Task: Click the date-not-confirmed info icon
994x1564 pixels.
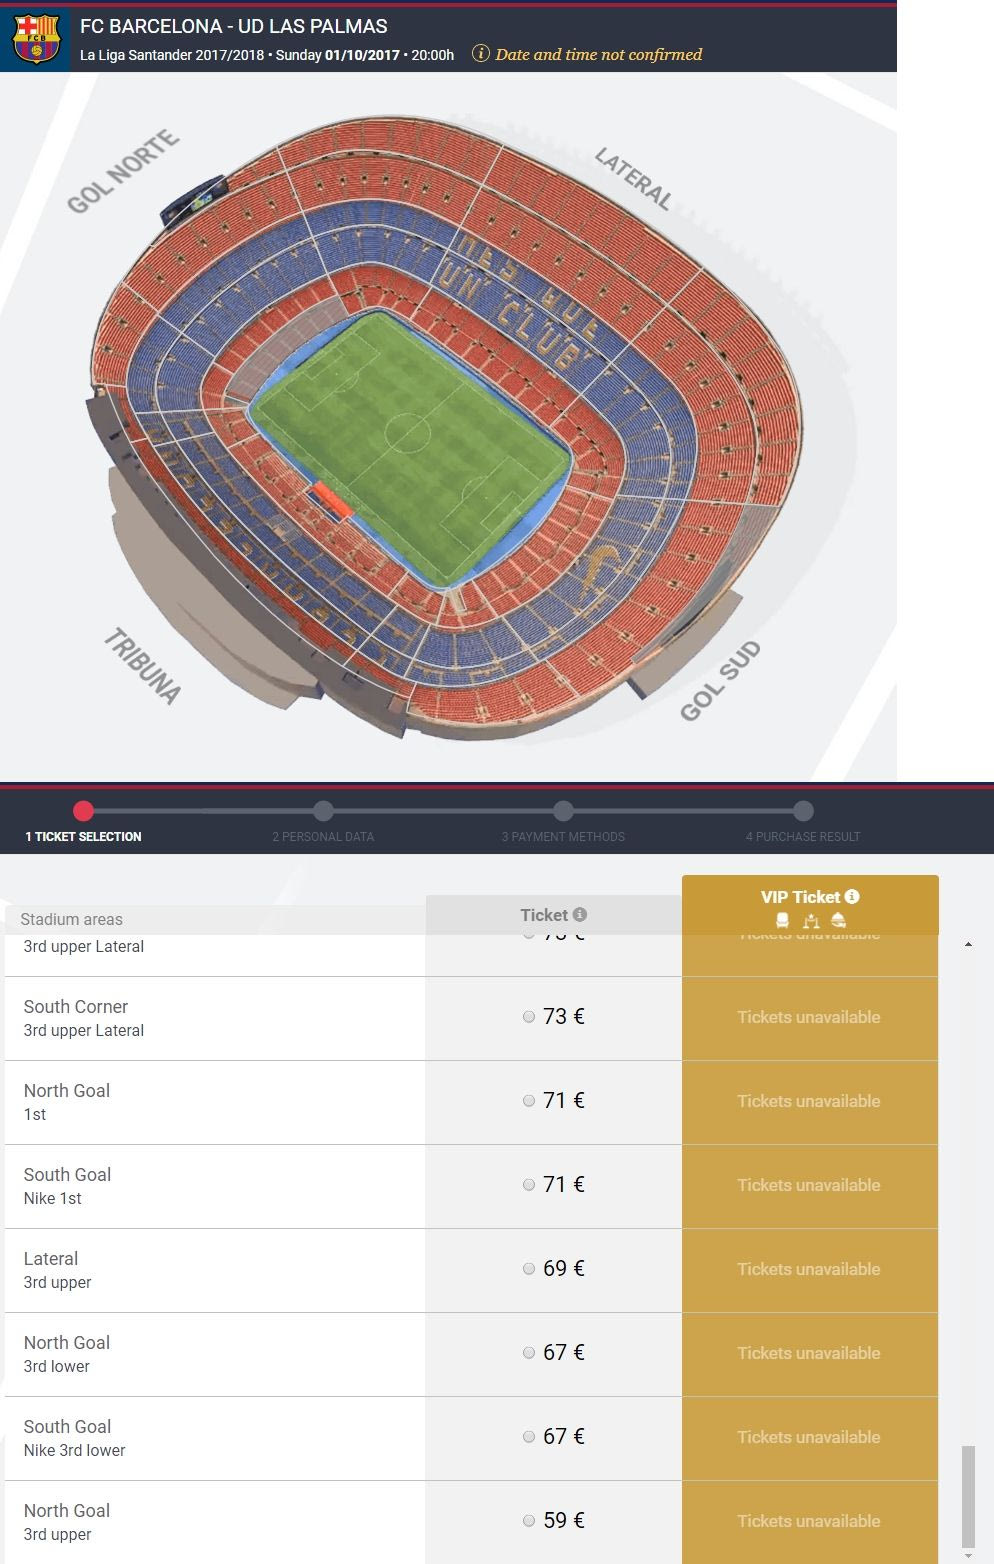Action: 480,54
